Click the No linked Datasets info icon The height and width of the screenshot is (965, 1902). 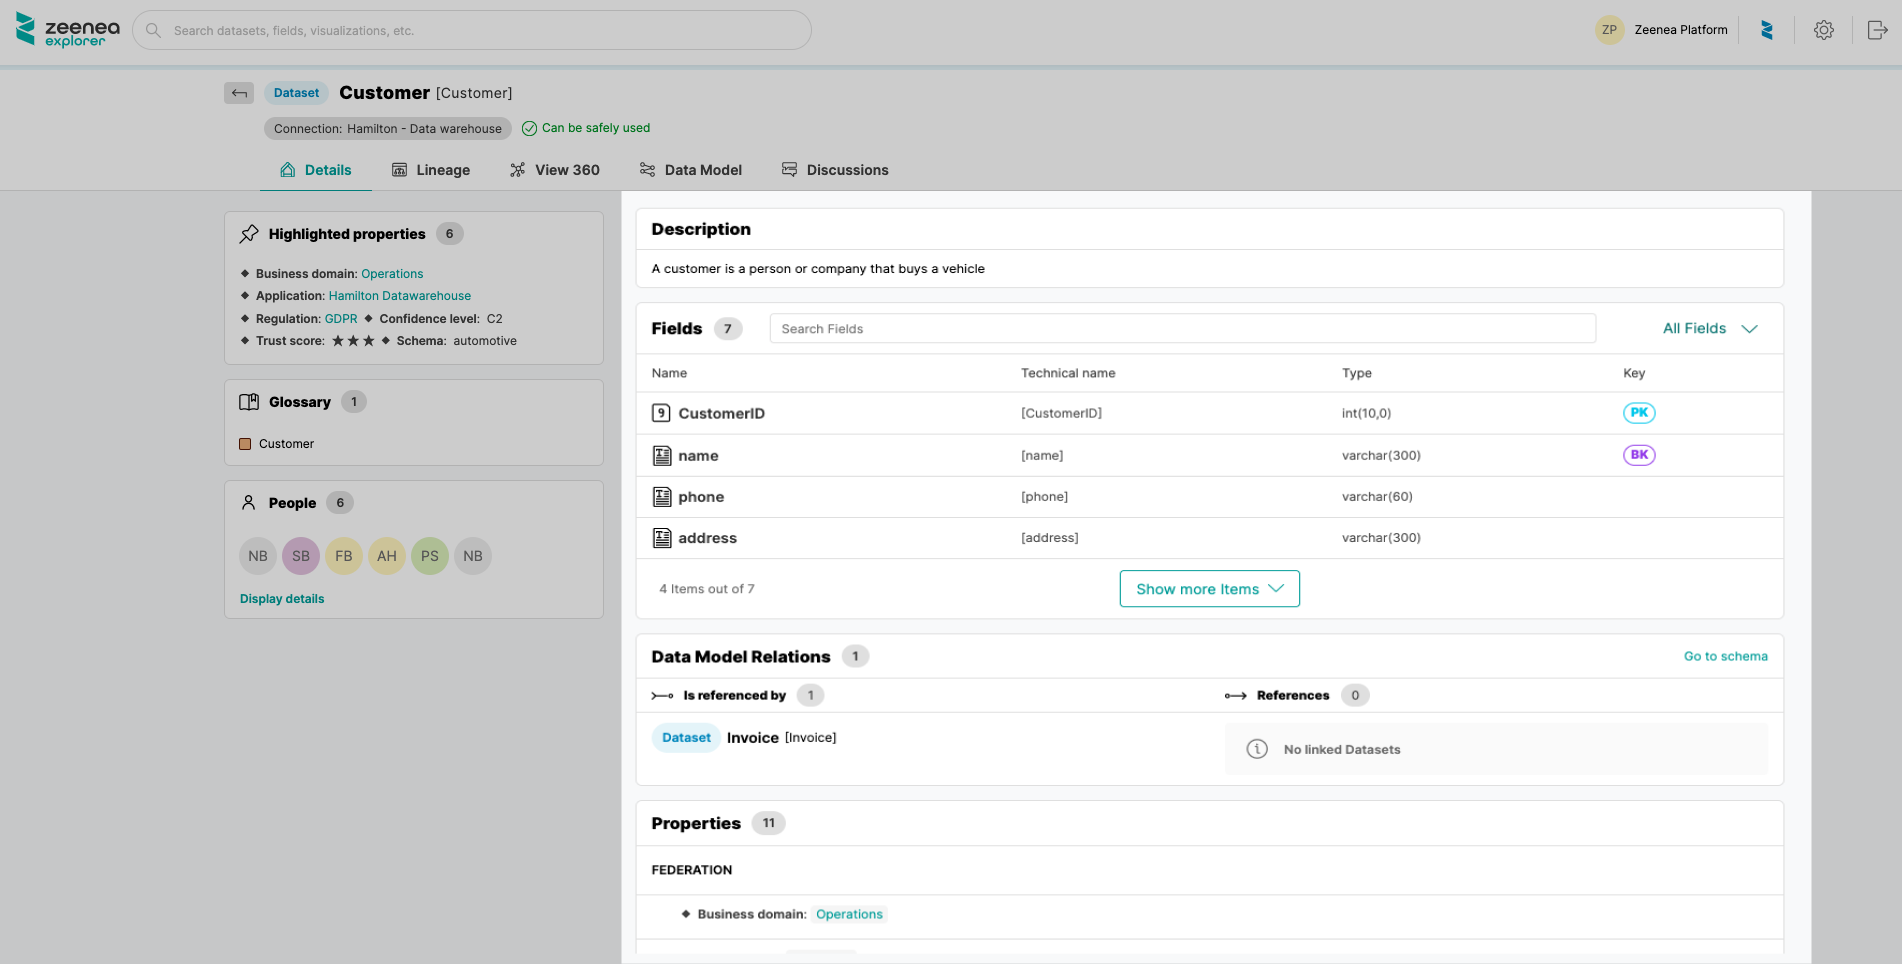click(x=1257, y=749)
